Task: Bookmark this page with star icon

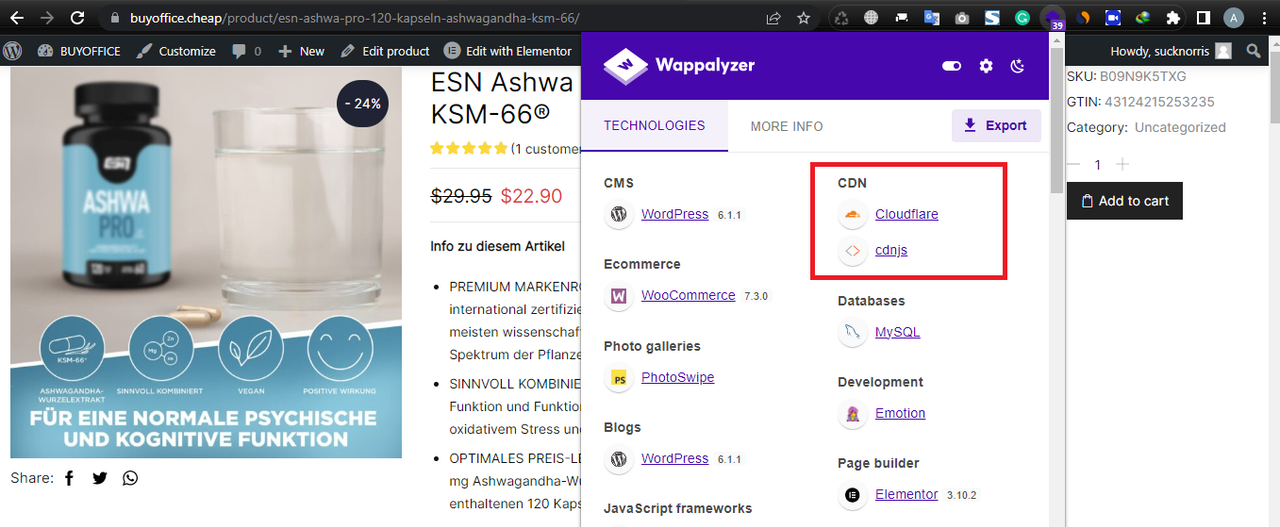Action: (x=804, y=18)
